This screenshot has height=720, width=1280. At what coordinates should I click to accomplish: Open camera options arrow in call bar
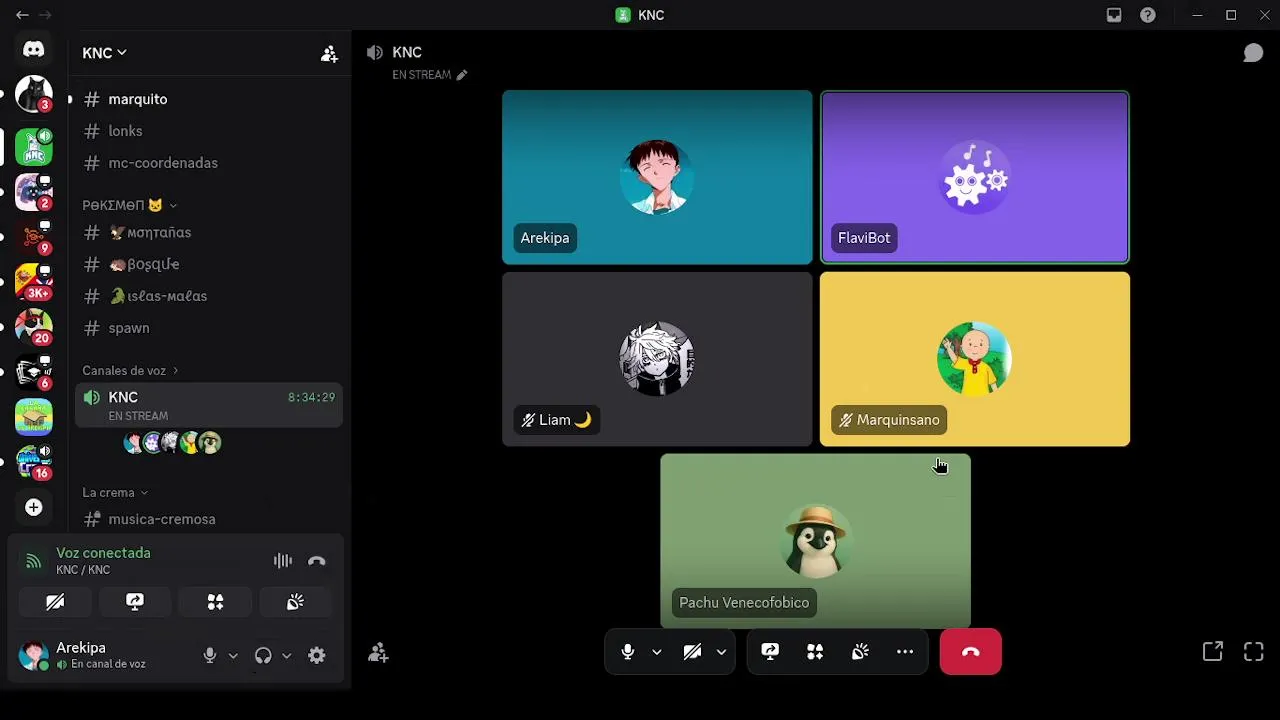click(x=721, y=652)
